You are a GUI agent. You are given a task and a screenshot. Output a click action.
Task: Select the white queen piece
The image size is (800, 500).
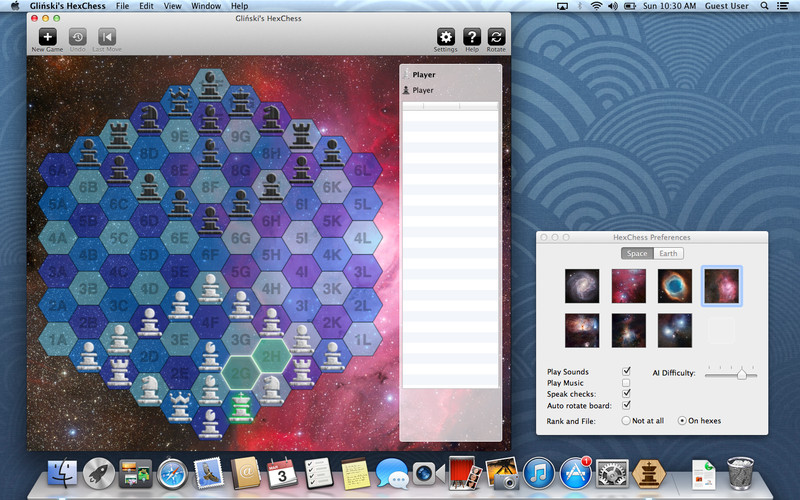180,406
